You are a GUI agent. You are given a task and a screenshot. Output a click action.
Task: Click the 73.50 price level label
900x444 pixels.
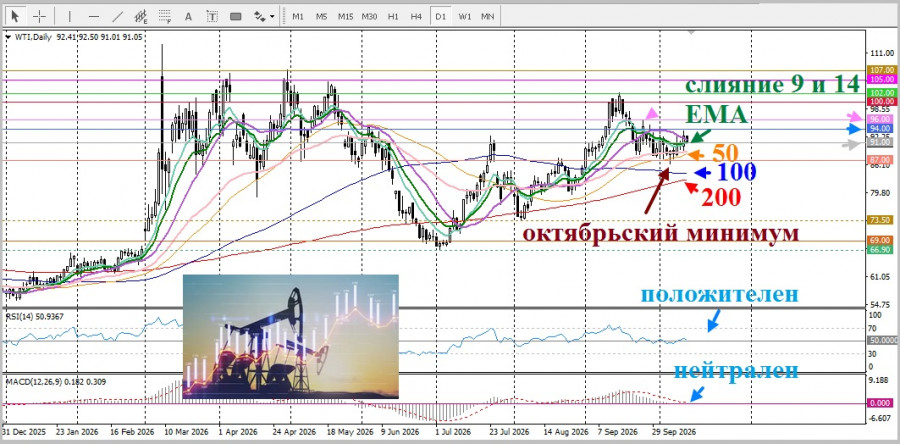pos(881,220)
